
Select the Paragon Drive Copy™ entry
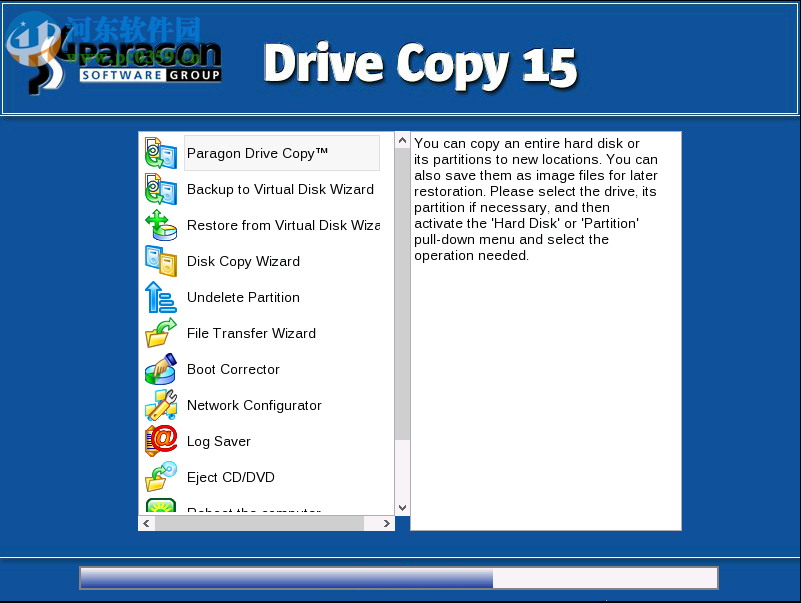point(281,153)
